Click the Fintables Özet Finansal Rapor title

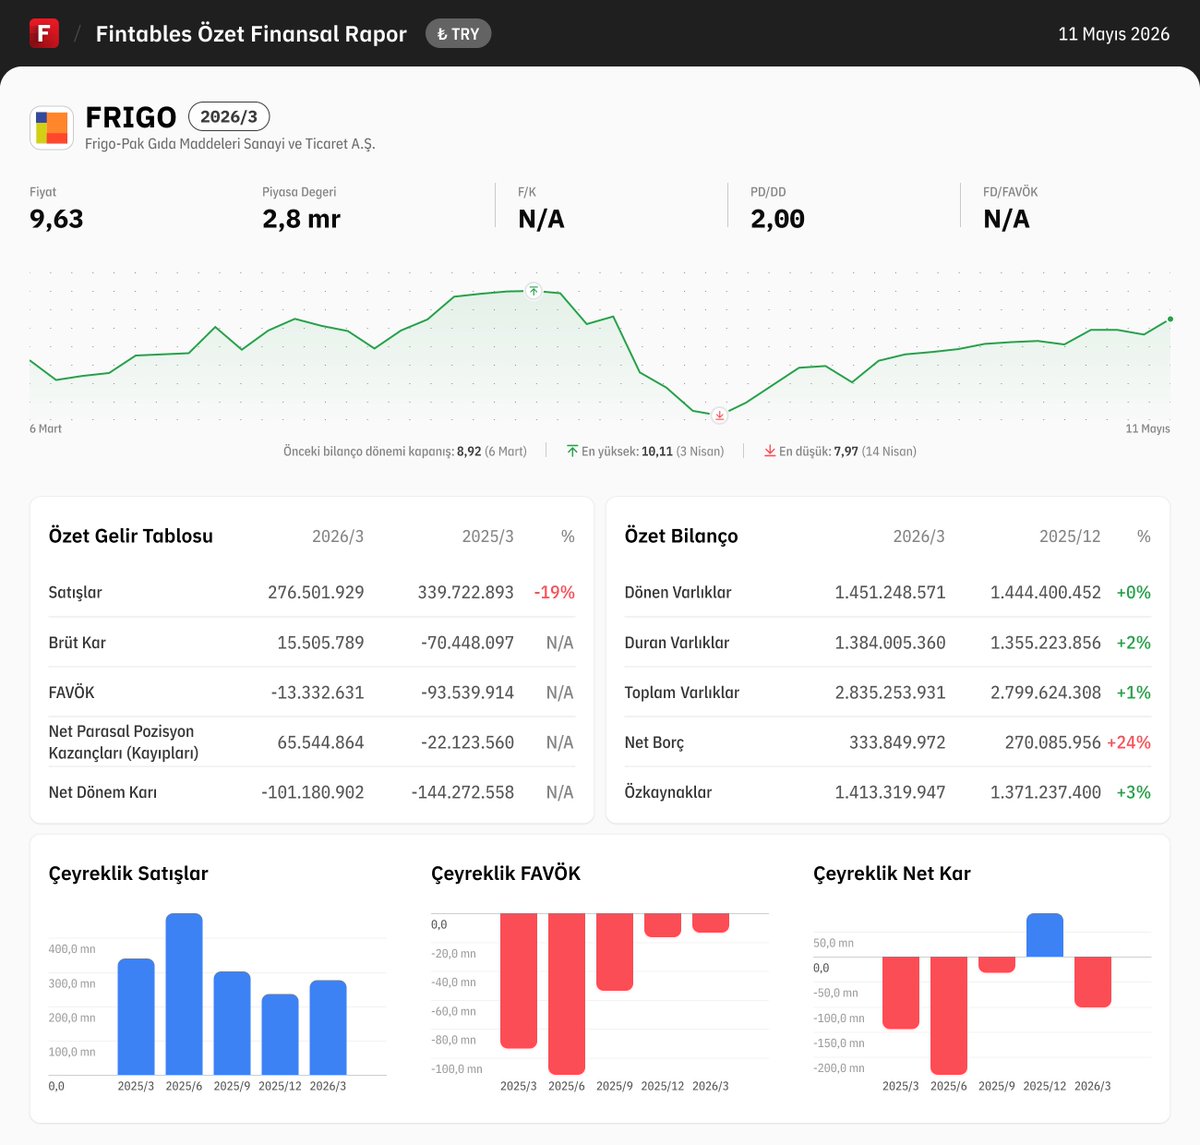[251, 34]
